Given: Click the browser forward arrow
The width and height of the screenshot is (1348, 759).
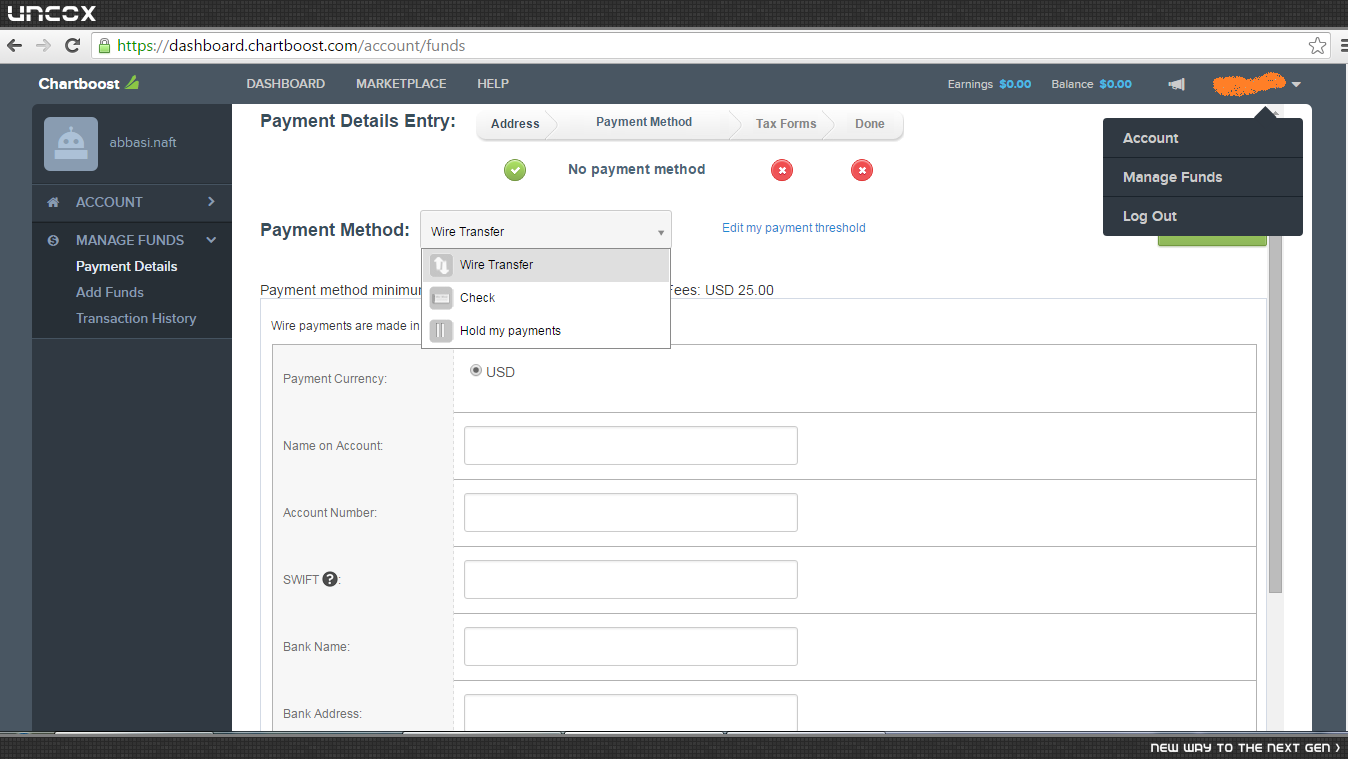Looking at the screenshot, I should (x=43, y=45).
